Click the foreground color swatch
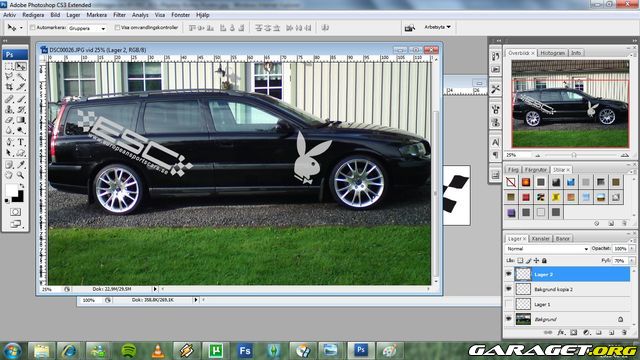This screenshot has width=640, height=360. click(11, 190)
